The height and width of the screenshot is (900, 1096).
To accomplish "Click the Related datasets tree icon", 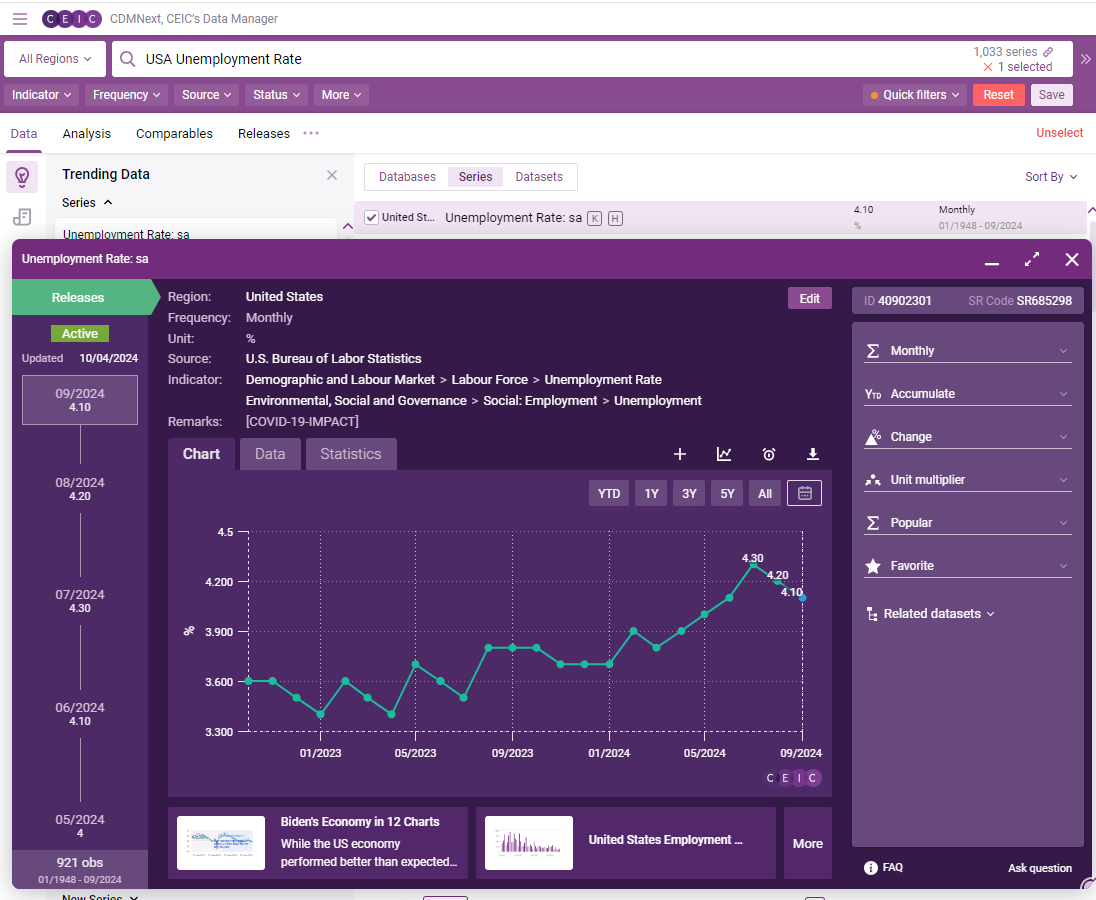I will click(872, 614).
